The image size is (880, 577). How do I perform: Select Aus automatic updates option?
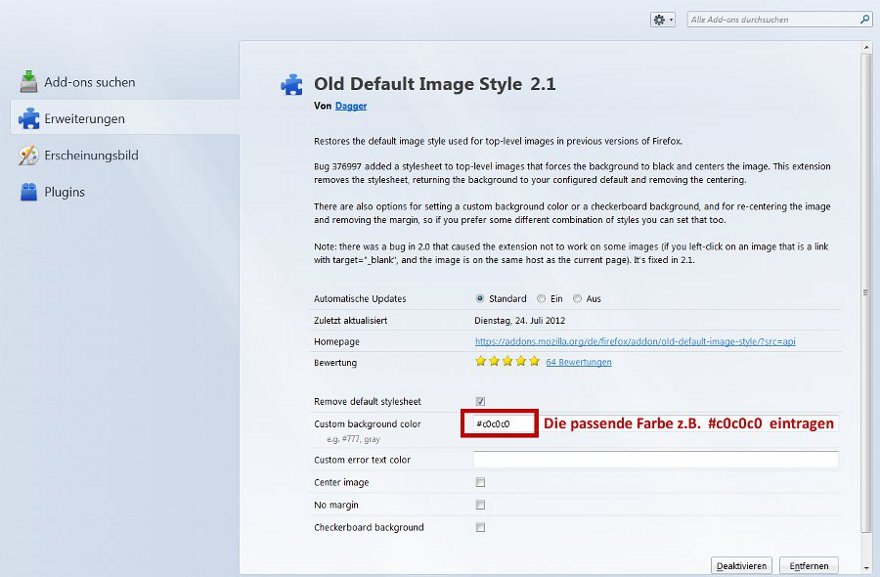point(577,299)
